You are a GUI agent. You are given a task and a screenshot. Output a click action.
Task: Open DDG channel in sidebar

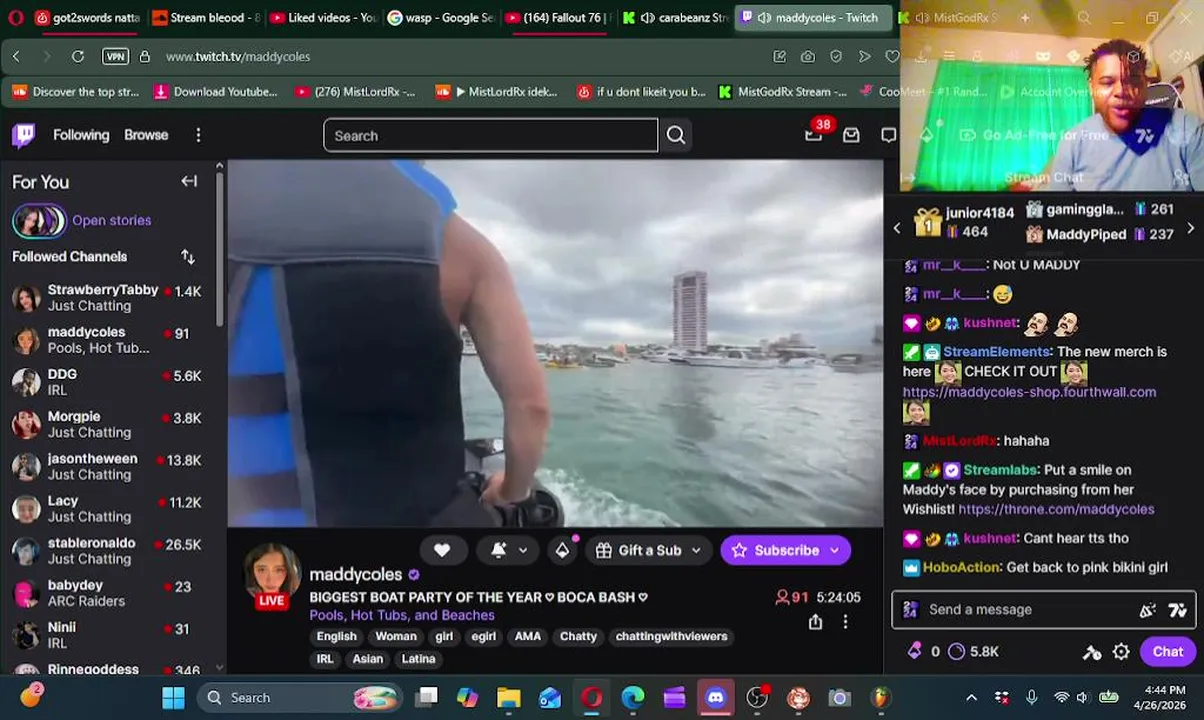(x=108, y=382)
